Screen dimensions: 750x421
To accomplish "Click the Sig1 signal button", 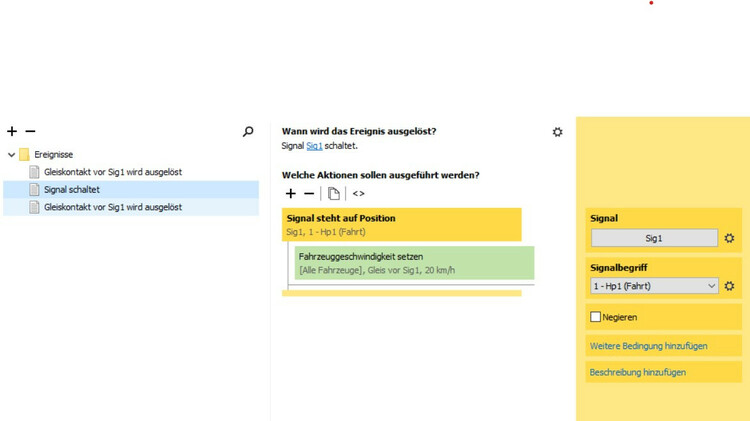I will pos(654,238).
